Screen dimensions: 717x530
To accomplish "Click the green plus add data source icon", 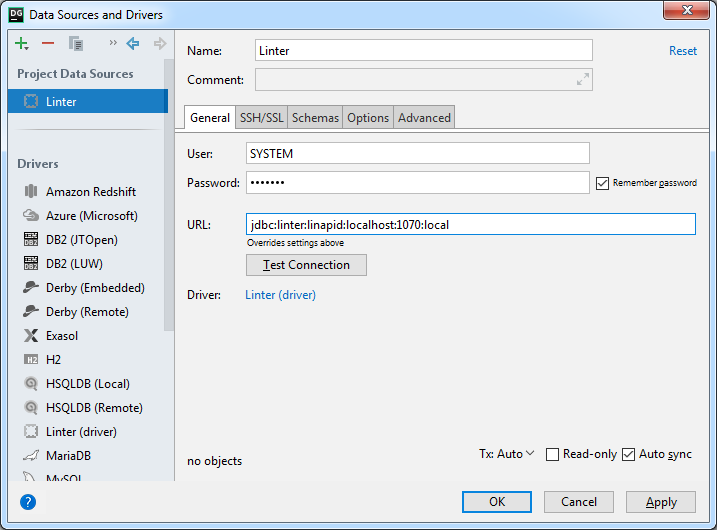I will 22,44.
